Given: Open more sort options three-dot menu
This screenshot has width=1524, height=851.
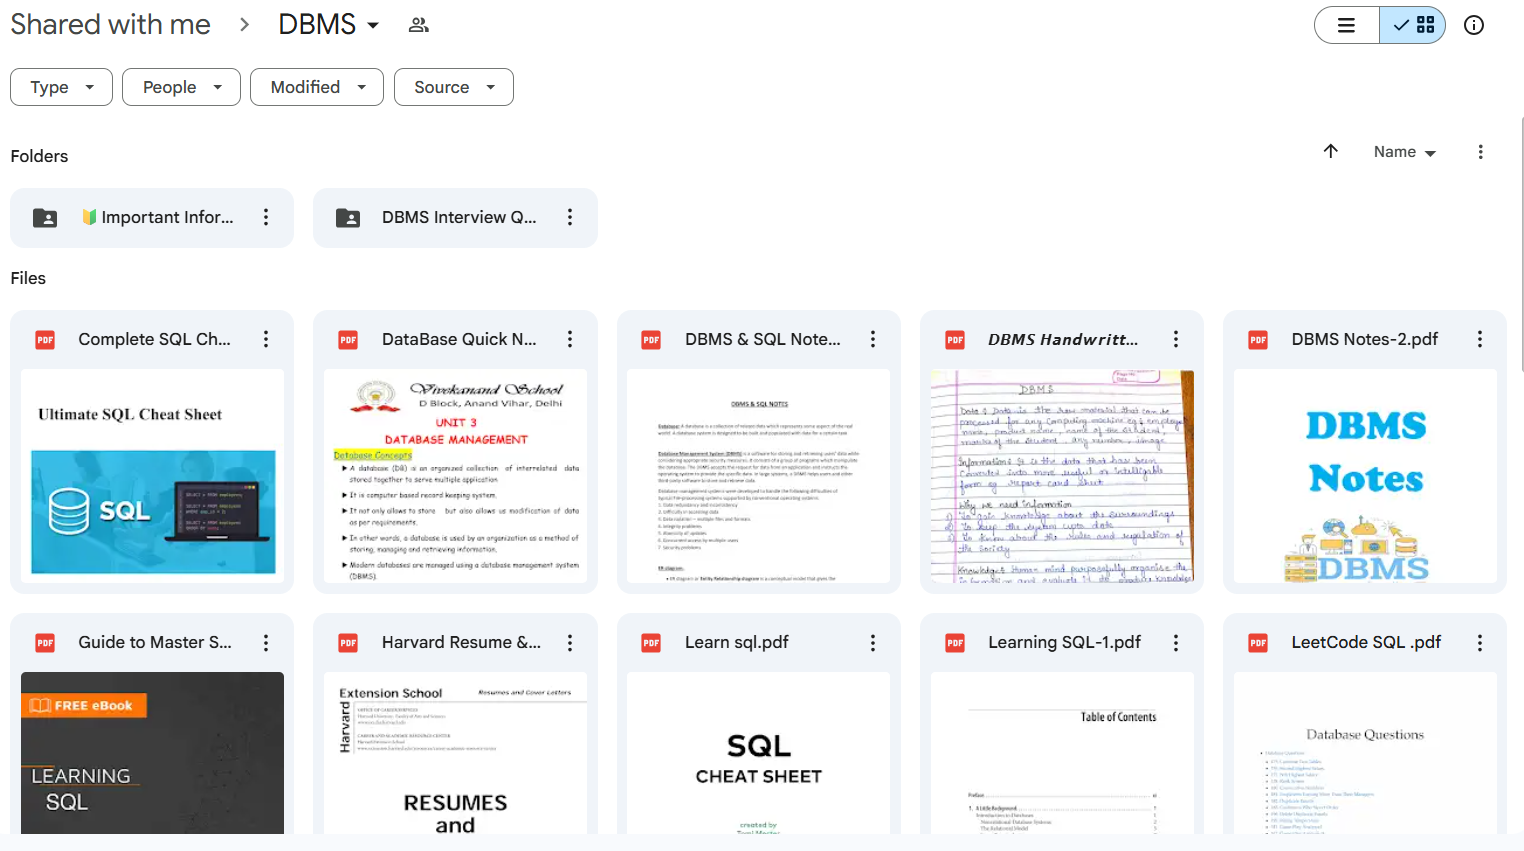Looking at the screenshot, I should [1480, 152].
